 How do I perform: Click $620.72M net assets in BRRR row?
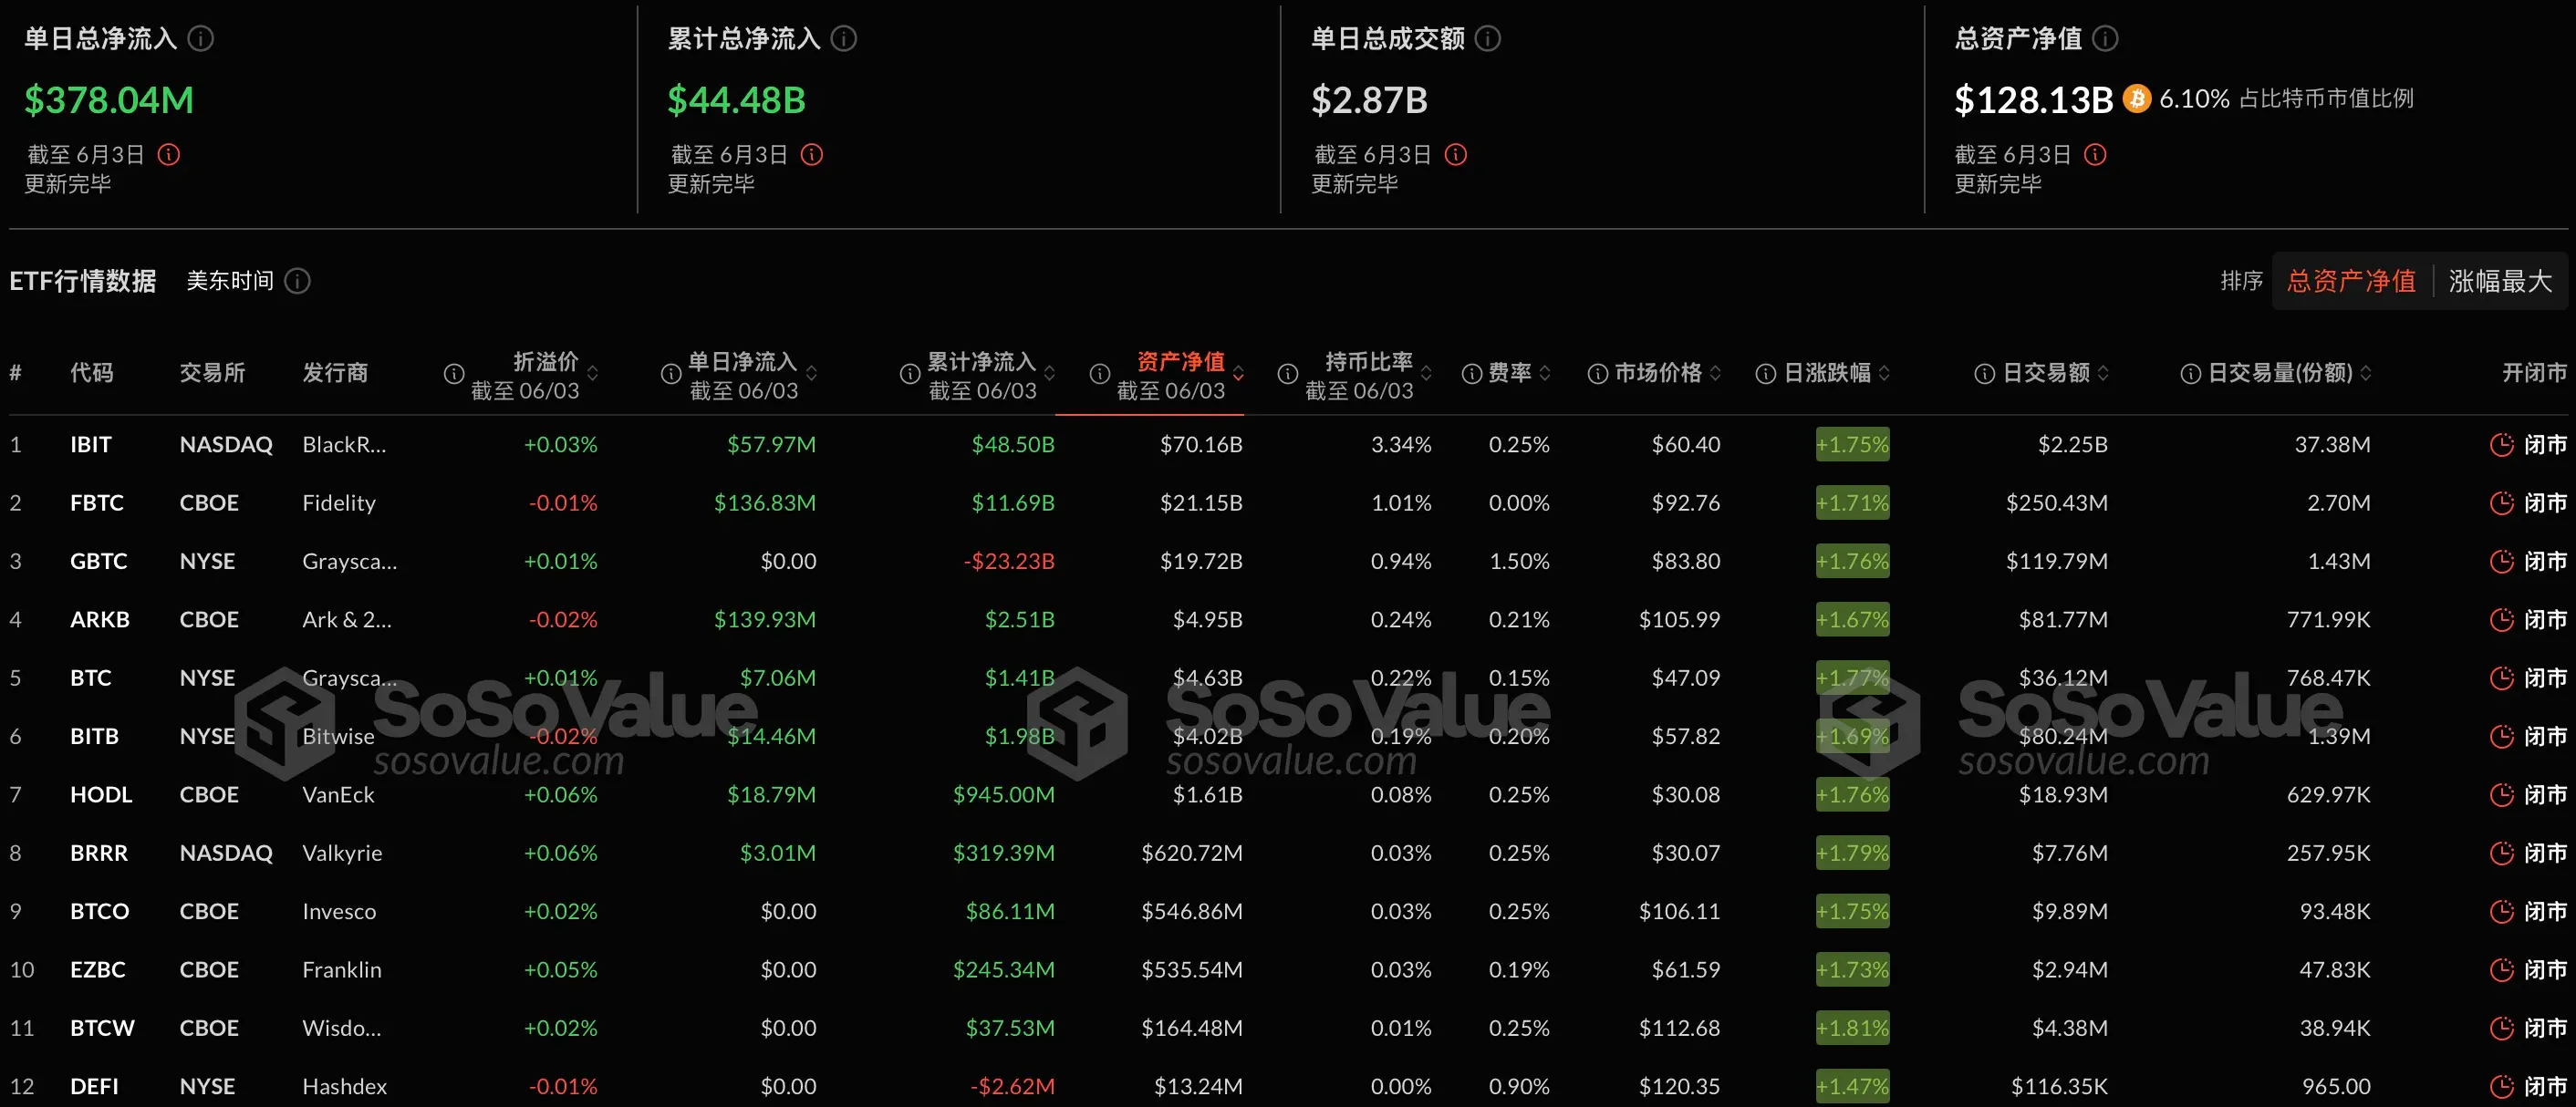(1192, 854)
